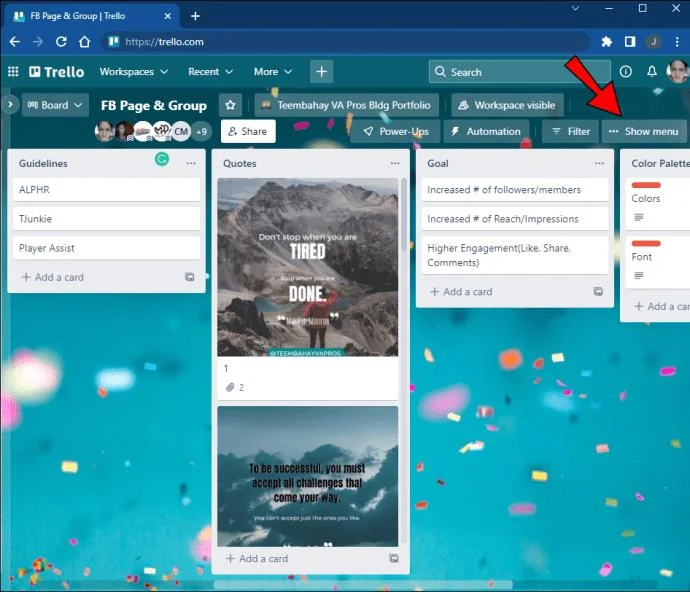This screenshot has height=592, width=690.
Task: Open the TIRED / DONE quote card image
Action: [308, 267]
